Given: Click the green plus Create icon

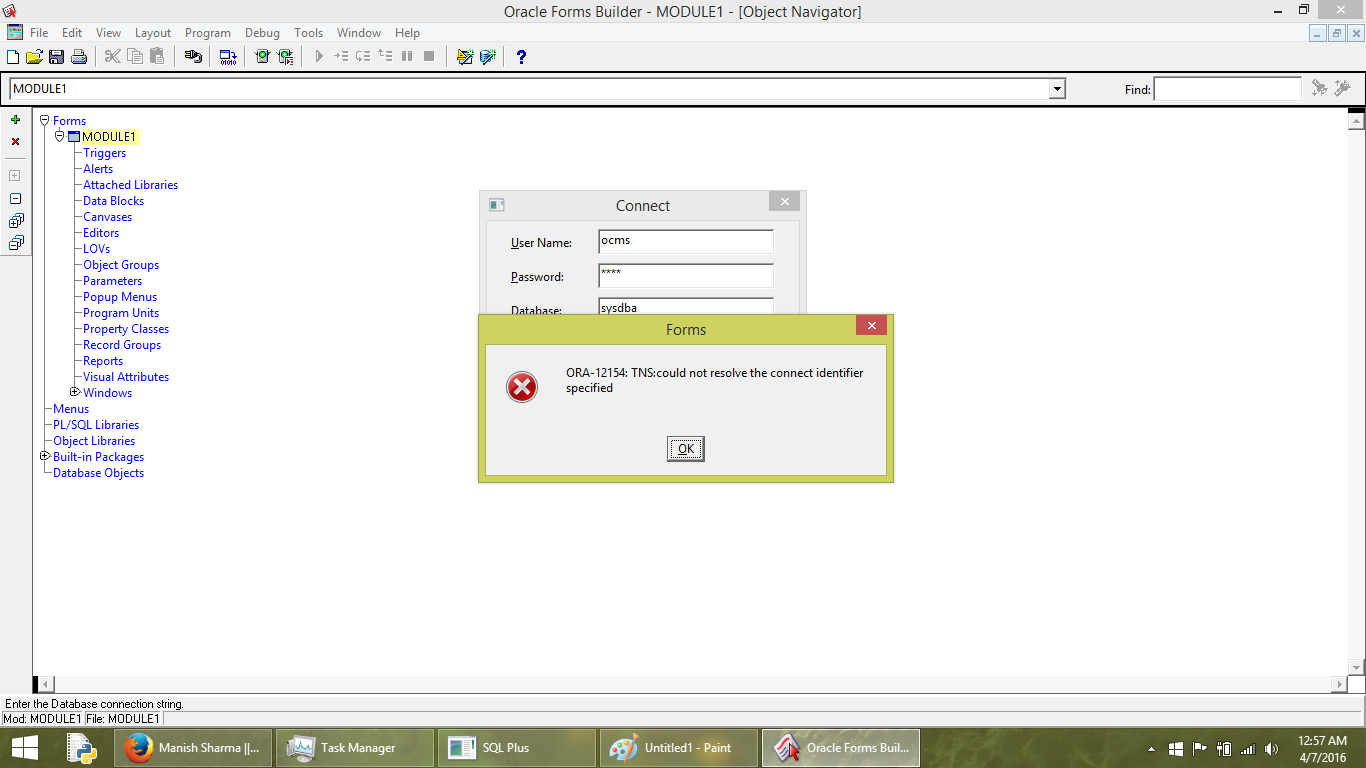Looking at the screenshot, I should click(x=15, y=120).
